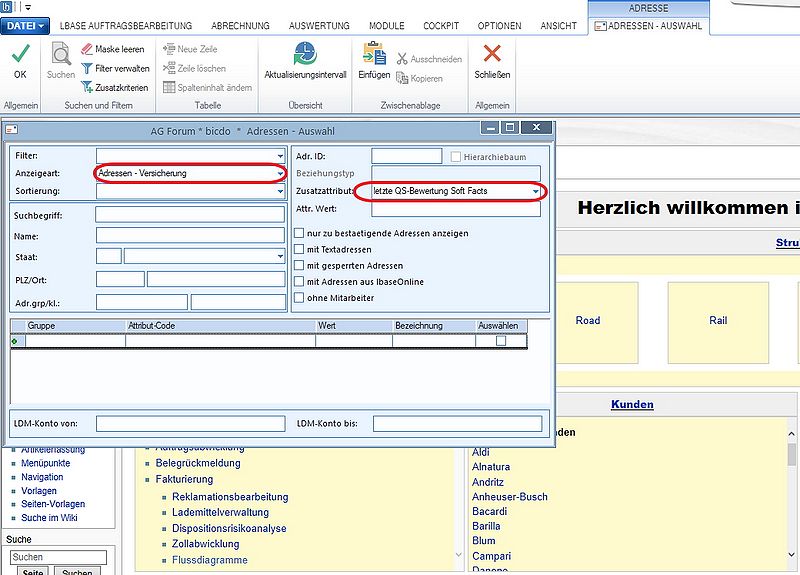Image resolution: width=800 pixels, height=575 pixels.
Task: Click the LDM-Konto bis input field
Action: (457, 423)
